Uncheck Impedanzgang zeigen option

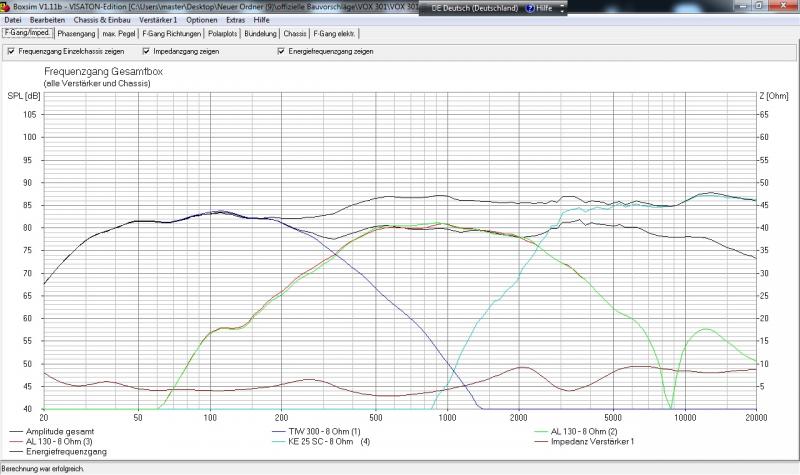[x=145, y=51]
